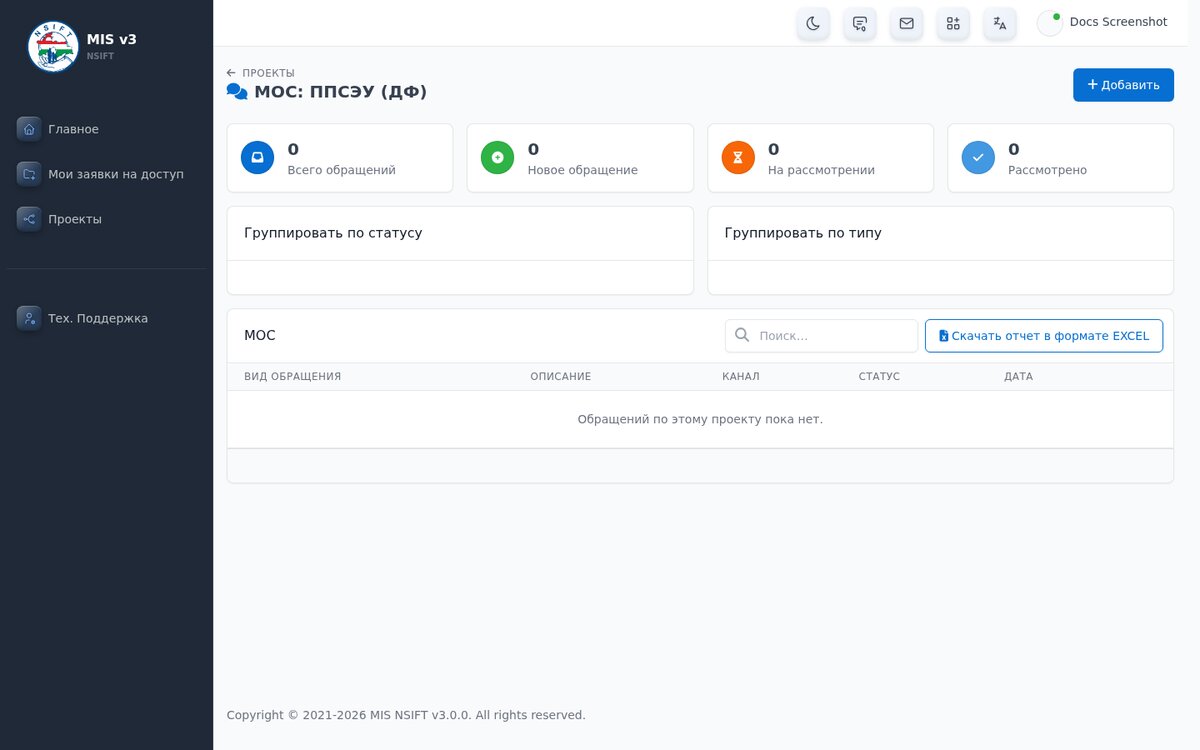Sort by СТАТУС column header
The image size is (1200, 750).
pyautogui.click(x=879, y=377)
